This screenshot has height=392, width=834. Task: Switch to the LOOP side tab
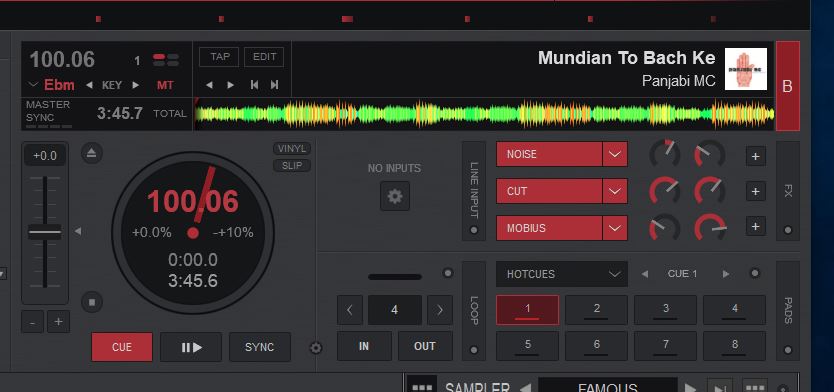(x=474, y=311)
